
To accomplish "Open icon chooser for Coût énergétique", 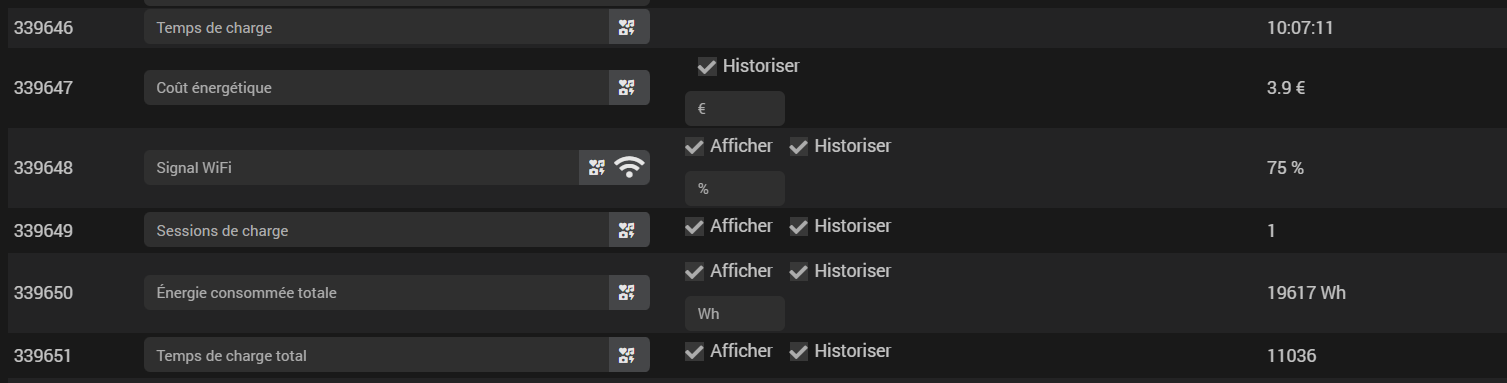I will click(x=627, y=88).
